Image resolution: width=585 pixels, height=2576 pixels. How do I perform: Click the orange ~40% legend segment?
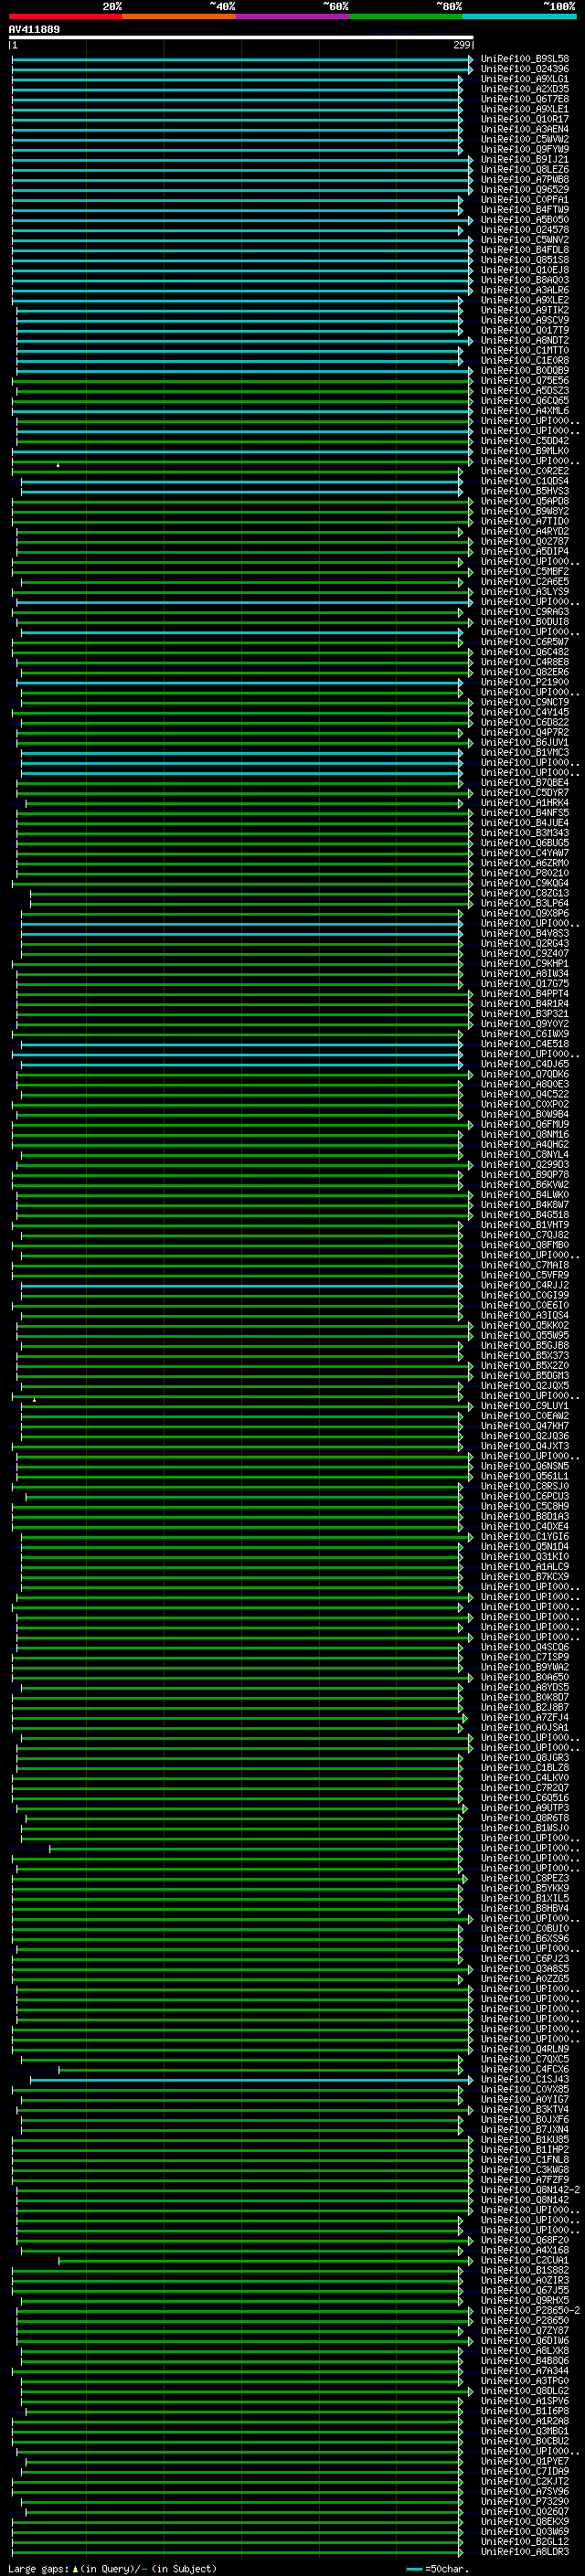click(x=179, y=16)
